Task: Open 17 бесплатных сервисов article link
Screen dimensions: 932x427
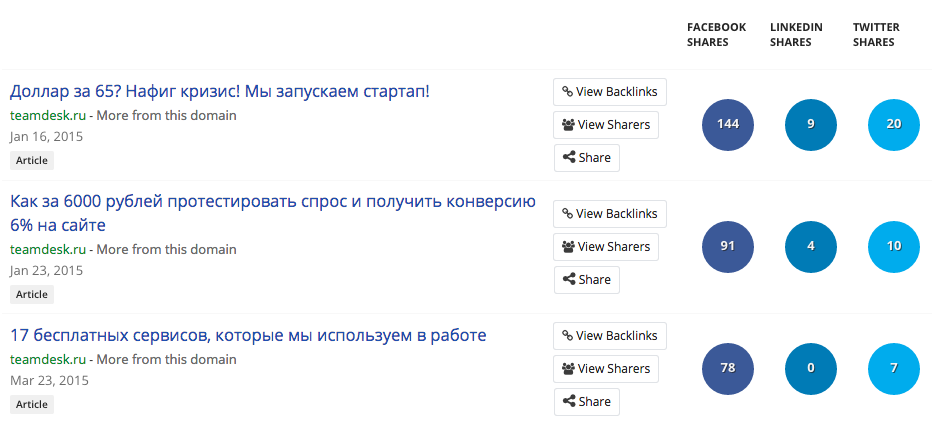Action: click(x=248, y=335)
